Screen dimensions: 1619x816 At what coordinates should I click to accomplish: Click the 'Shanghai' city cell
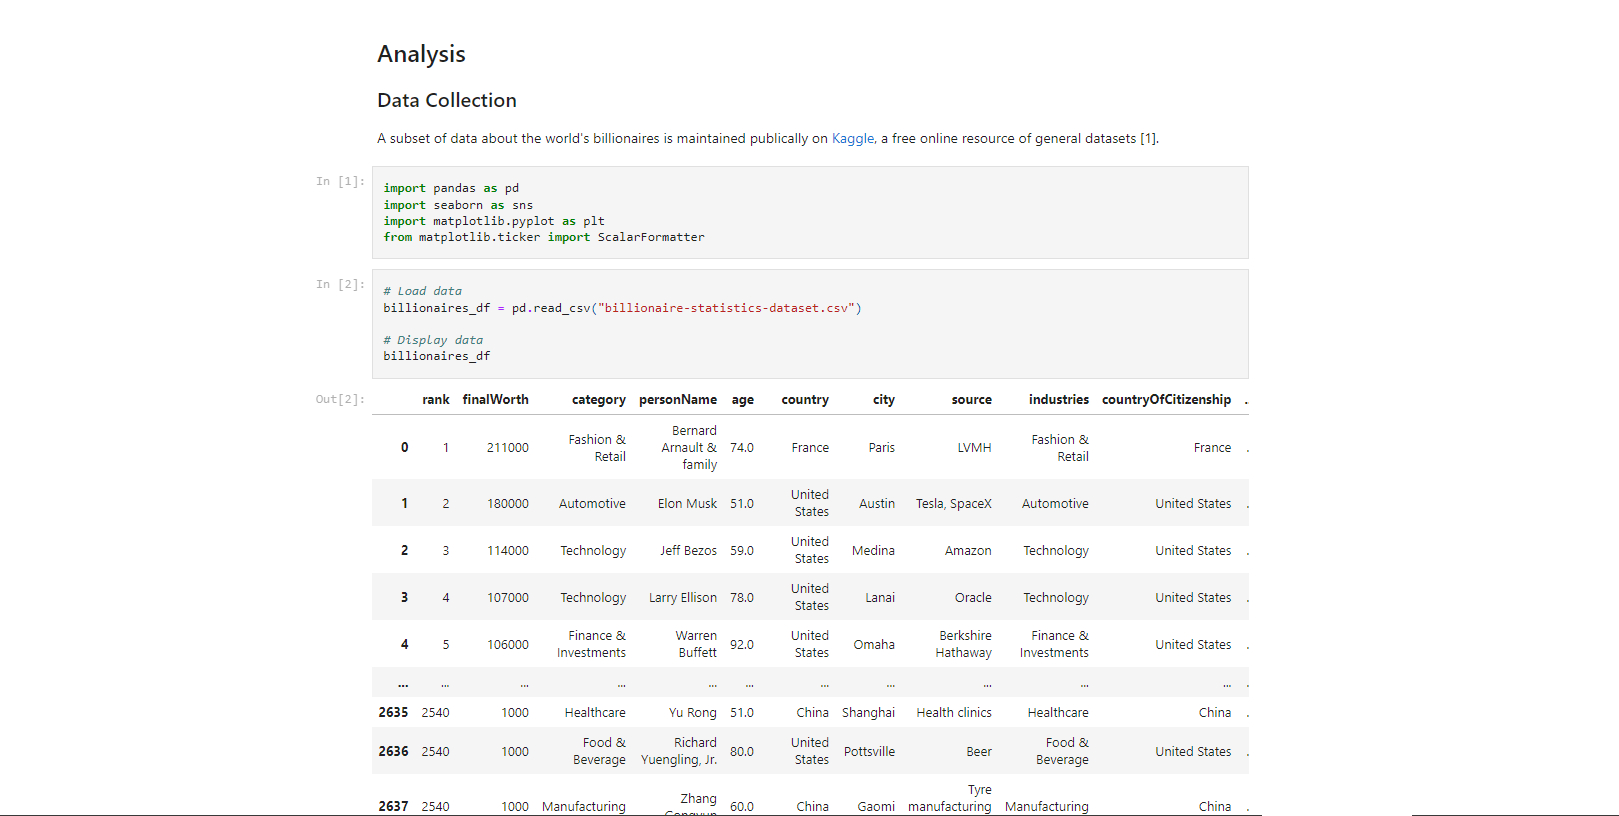pyautogui.click(x=869, y=713)
